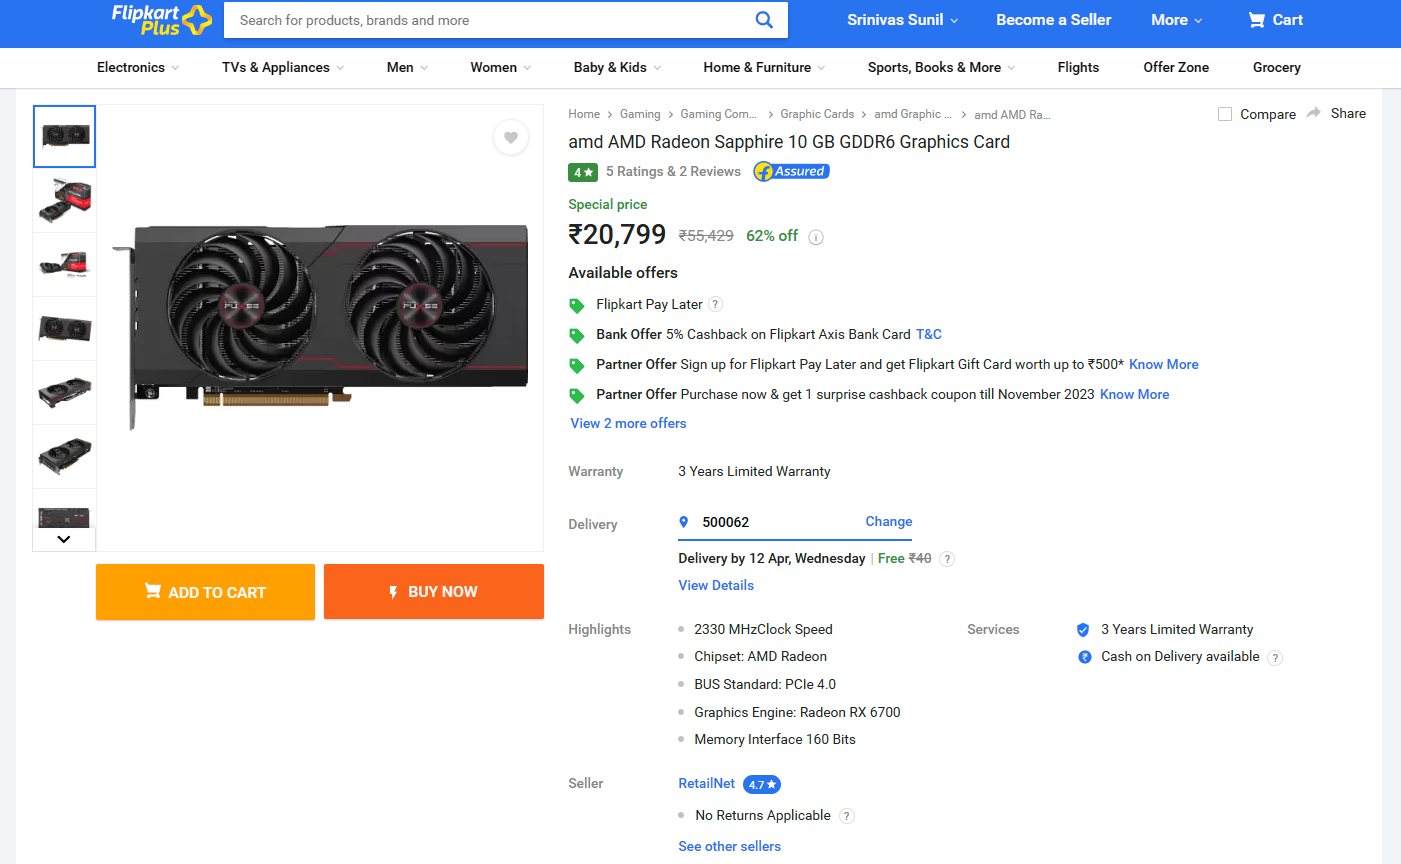Click See other sellers link
This screenshot has width=1401, height=864.
pos(729,846)
